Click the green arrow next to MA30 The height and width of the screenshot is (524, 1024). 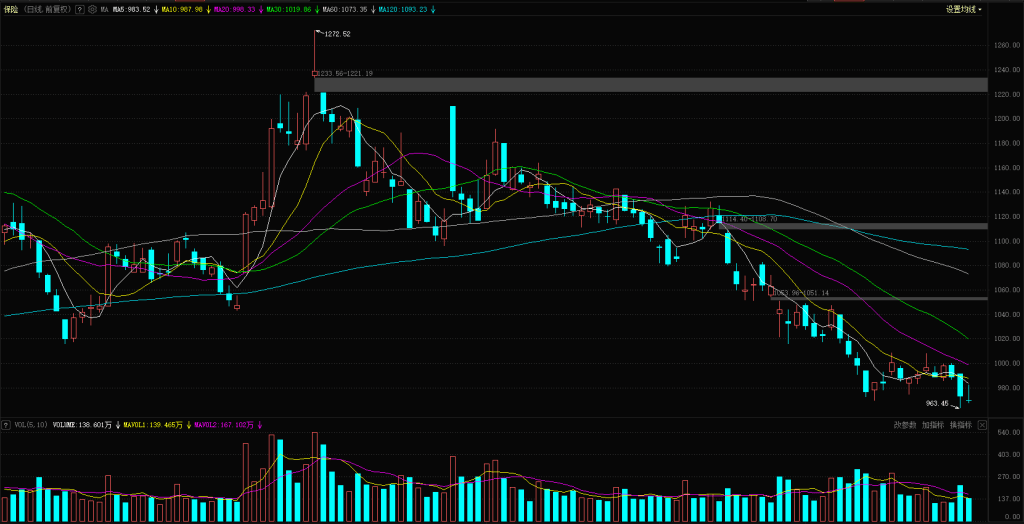(x=317, y=9)
